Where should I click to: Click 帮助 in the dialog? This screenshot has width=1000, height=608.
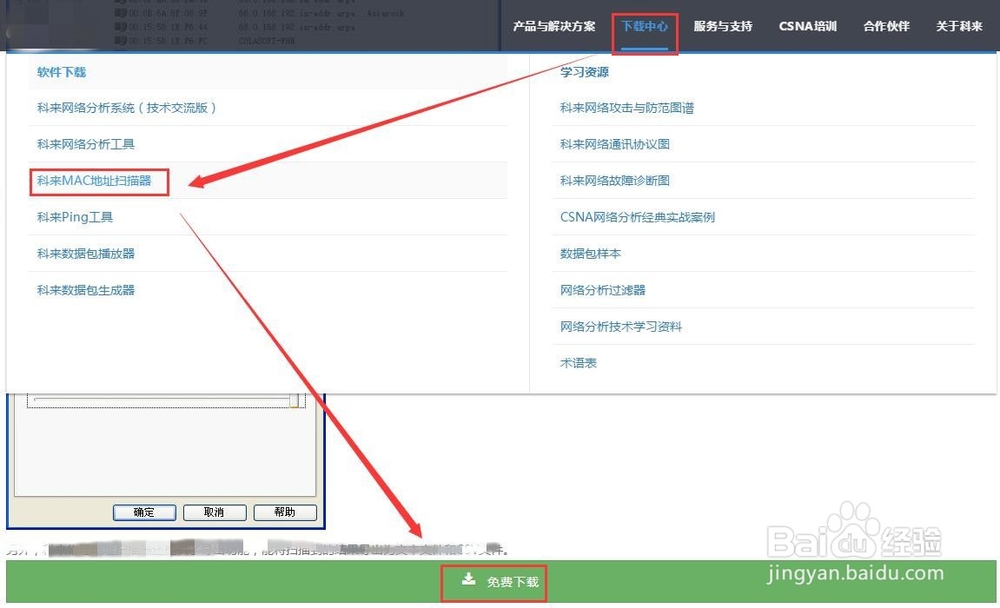coord(285,512)
